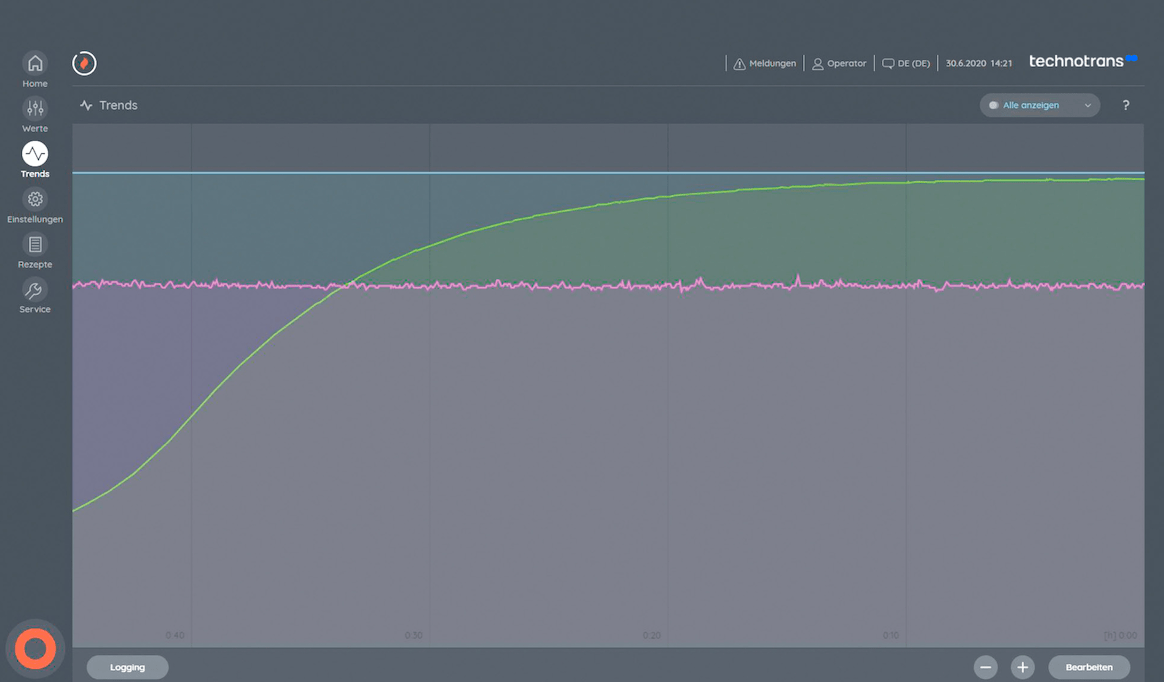Screen dimensions: 1164x682
Task: Open the Rezepte recipes section
Action: click(x=35, y=244)
